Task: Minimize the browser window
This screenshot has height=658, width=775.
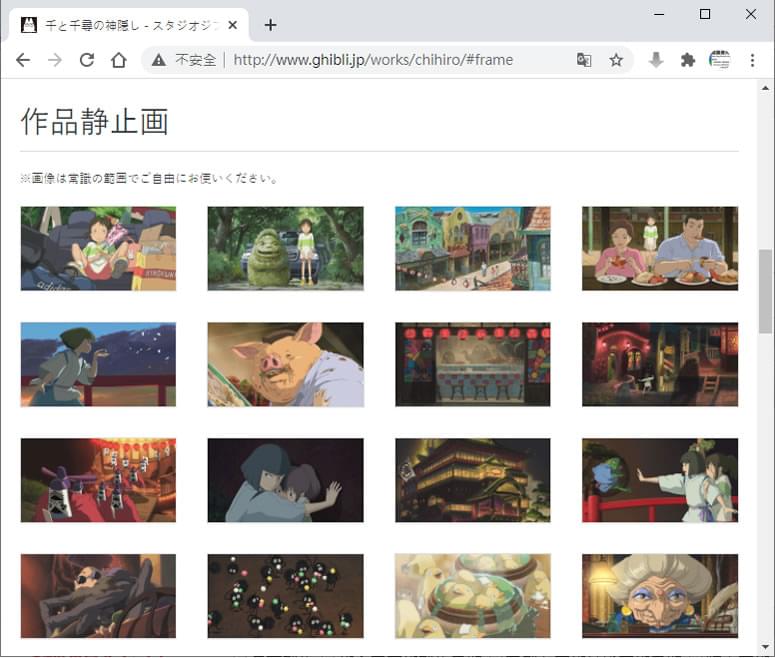Action: (659, 14)
